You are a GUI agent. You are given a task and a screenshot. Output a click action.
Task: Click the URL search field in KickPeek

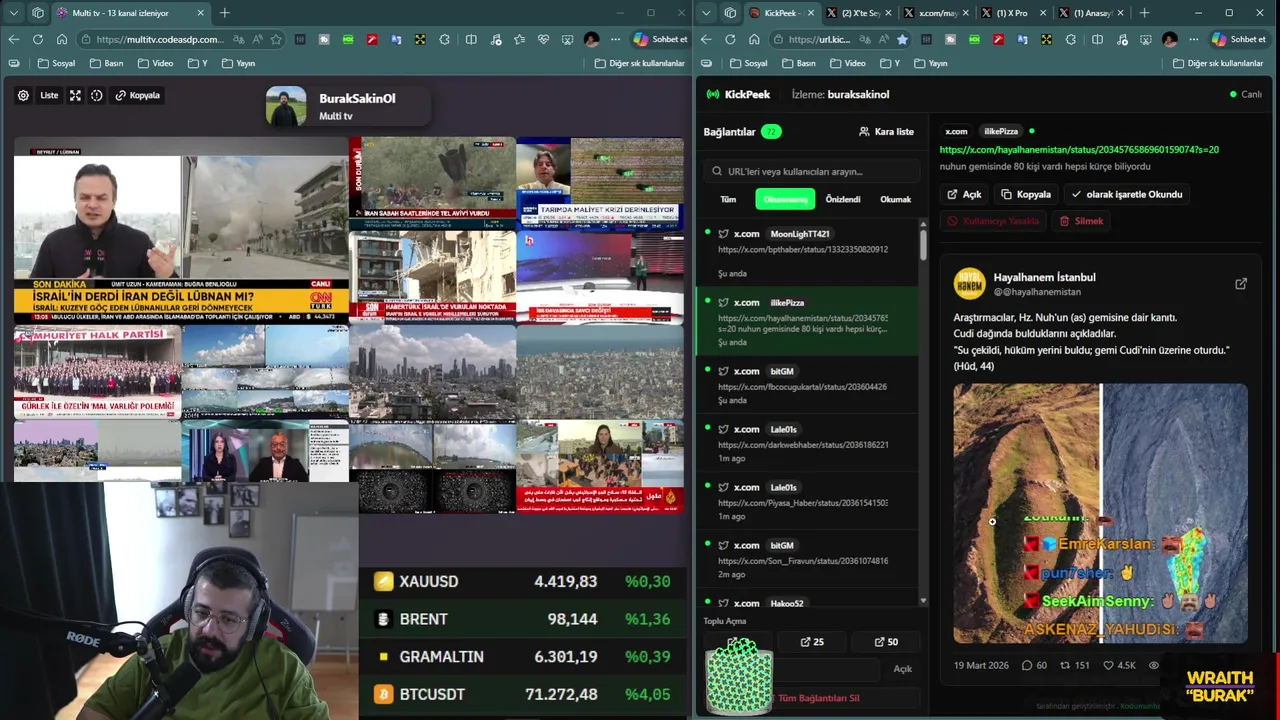pos(810,171)
